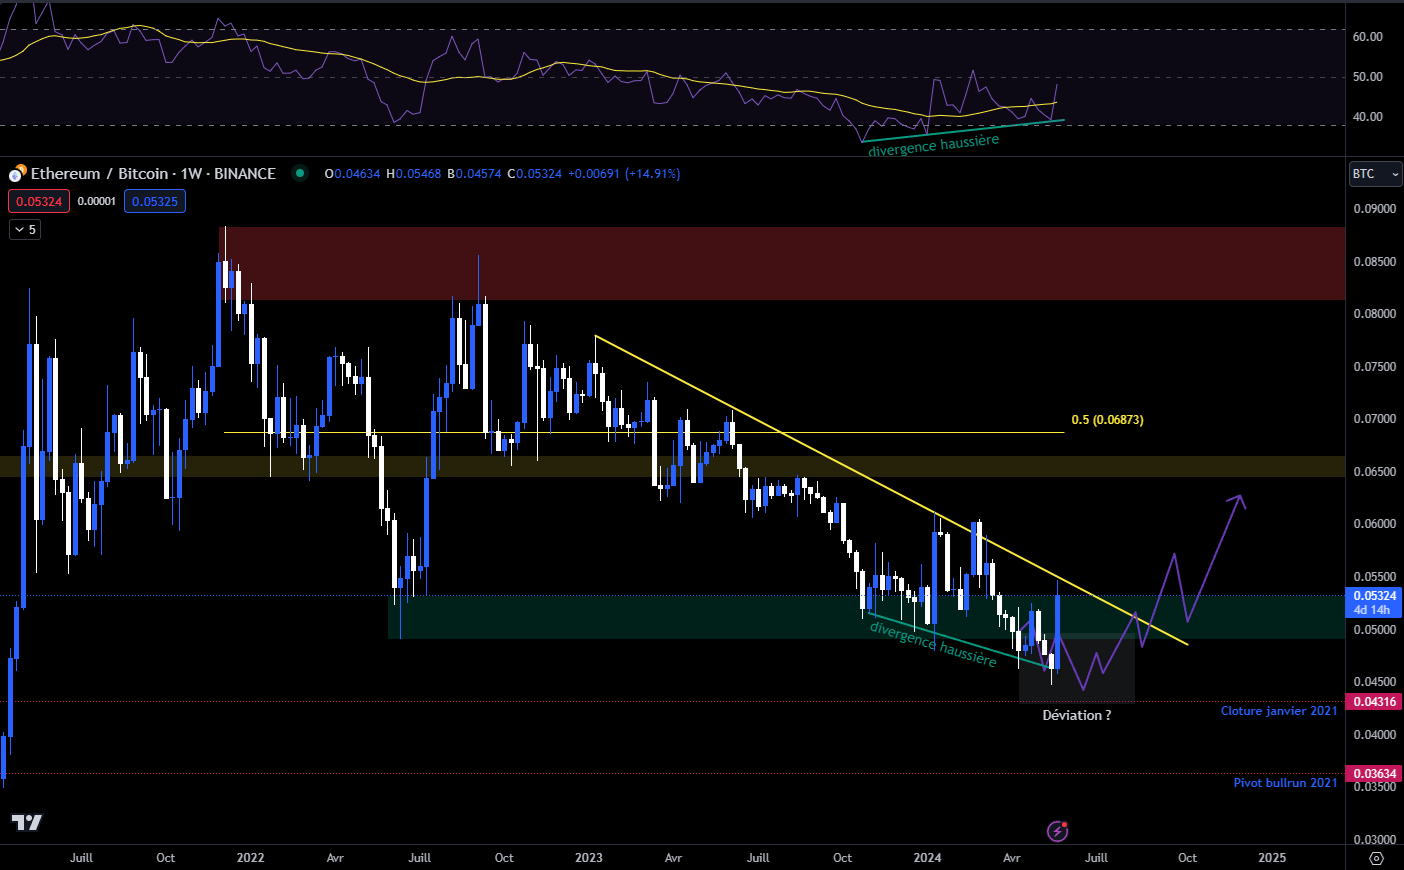Click the red resistance zone rectangle
Image resolution: width=1404 pixels, height=870 pixels.
780,264
